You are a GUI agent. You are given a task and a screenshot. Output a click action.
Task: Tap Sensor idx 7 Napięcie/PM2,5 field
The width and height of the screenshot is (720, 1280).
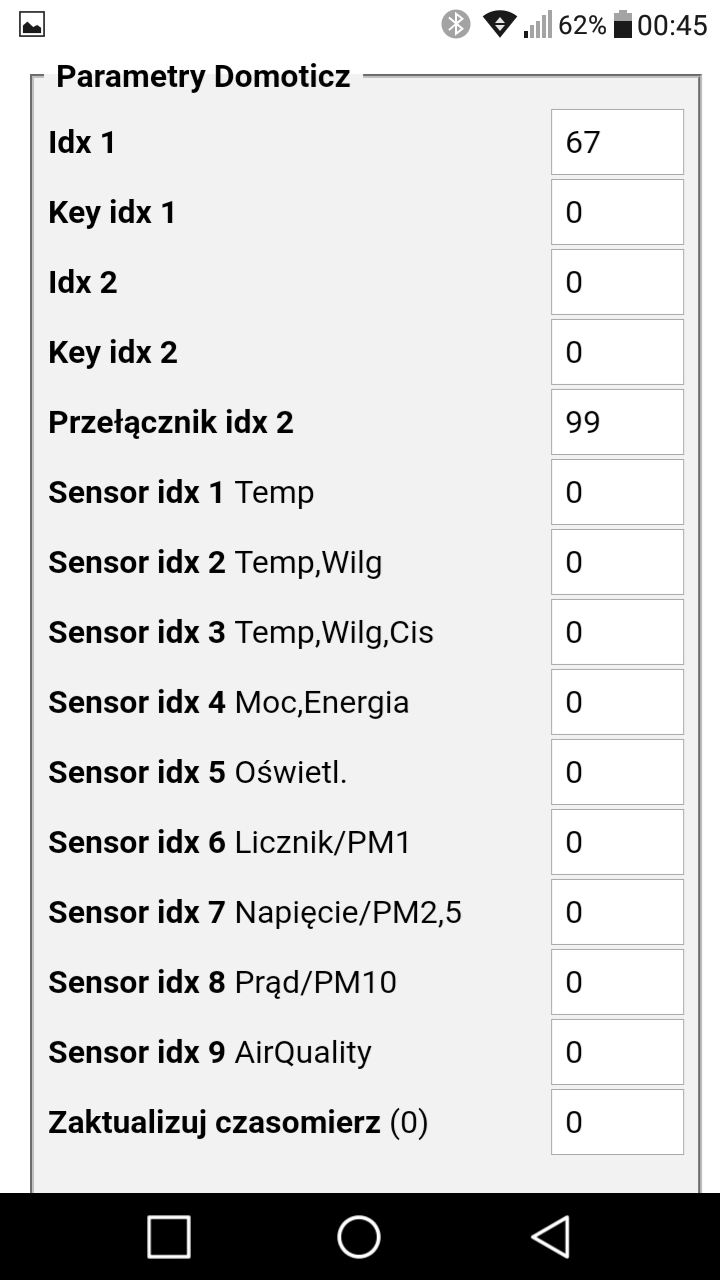pos(617,912)
